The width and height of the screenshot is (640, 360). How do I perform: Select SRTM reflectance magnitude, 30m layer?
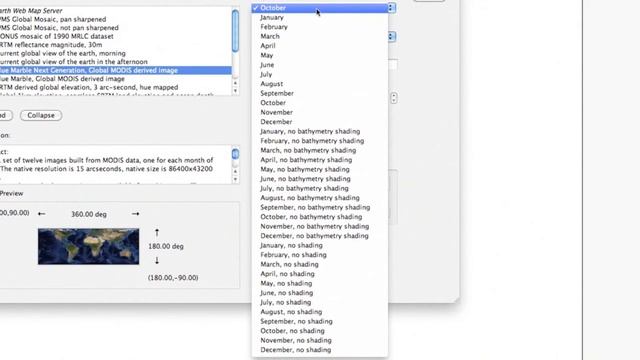[116, 44]
